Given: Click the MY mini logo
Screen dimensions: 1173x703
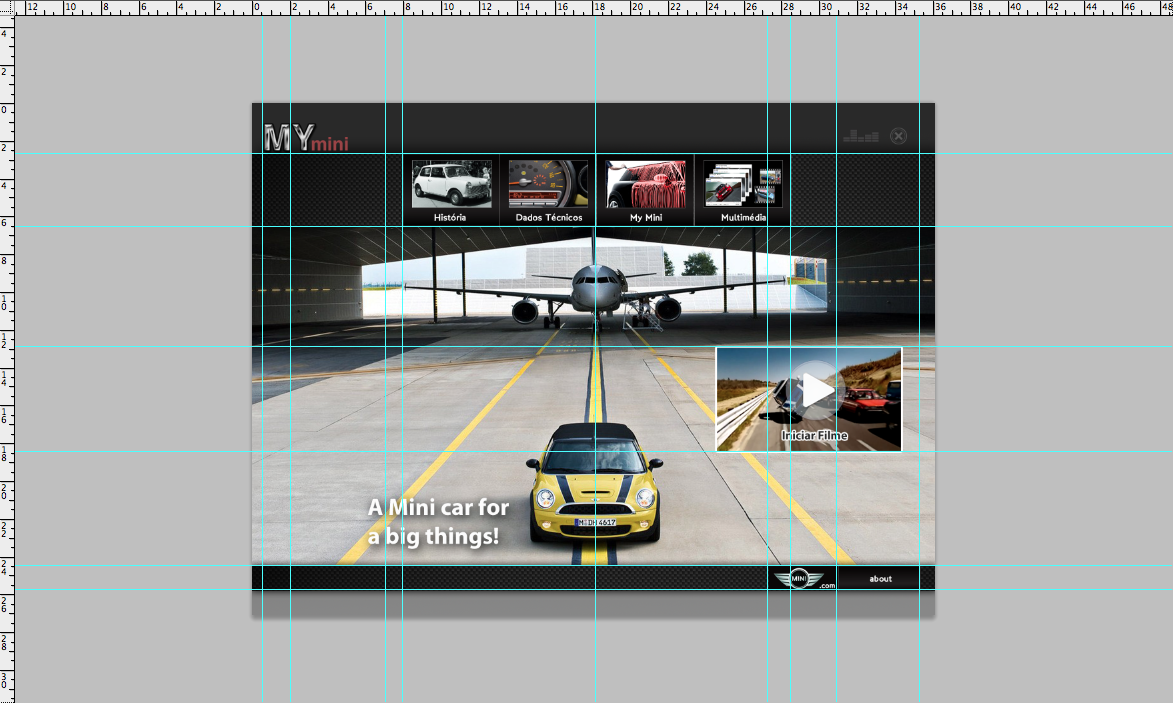Looking at the screenshot, I should [306, 138].
